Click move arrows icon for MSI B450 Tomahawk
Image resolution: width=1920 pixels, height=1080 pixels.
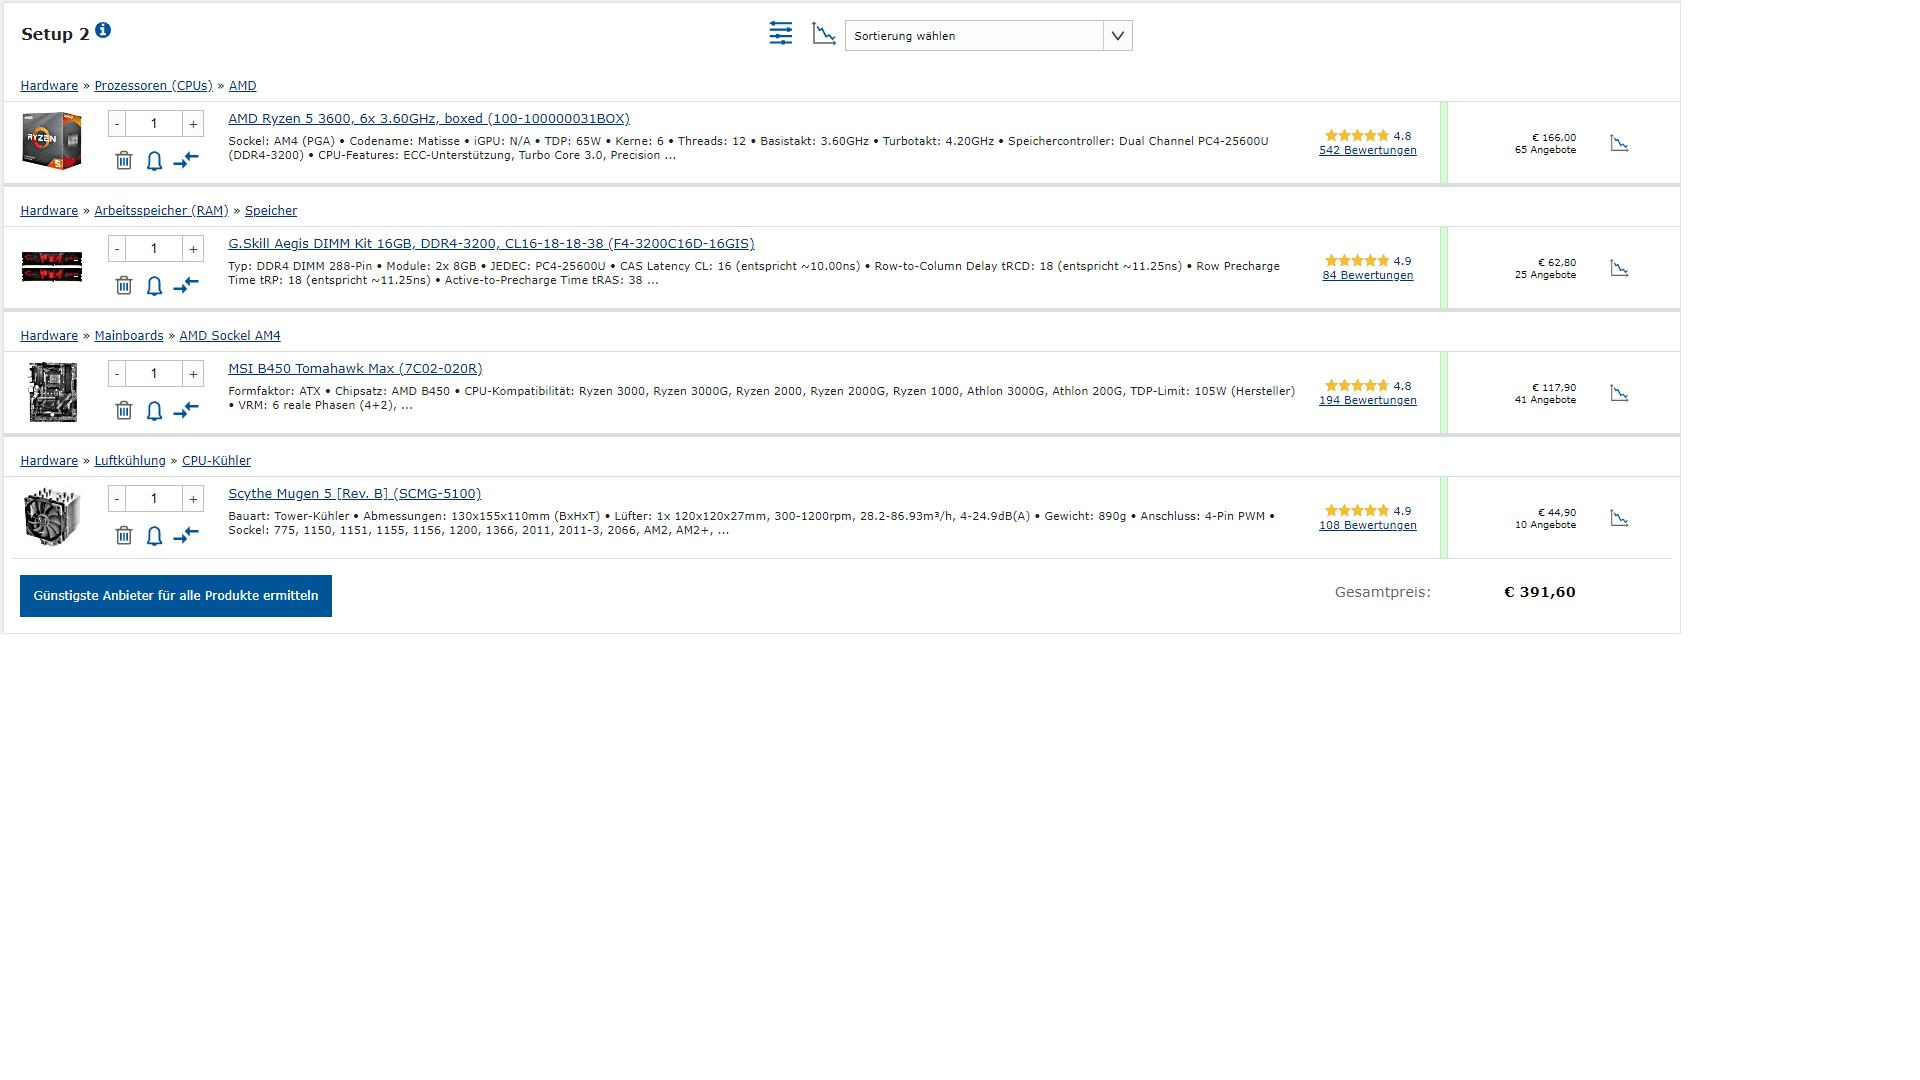186,410
